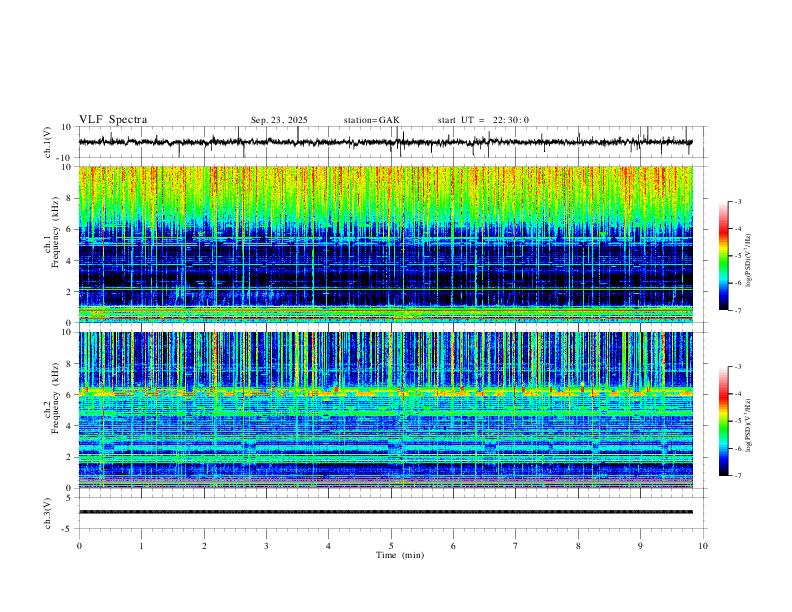Click the ch.1 log(PSD) color bar title
The height and width of the screenshot is (612, 792).
(749, 261)
